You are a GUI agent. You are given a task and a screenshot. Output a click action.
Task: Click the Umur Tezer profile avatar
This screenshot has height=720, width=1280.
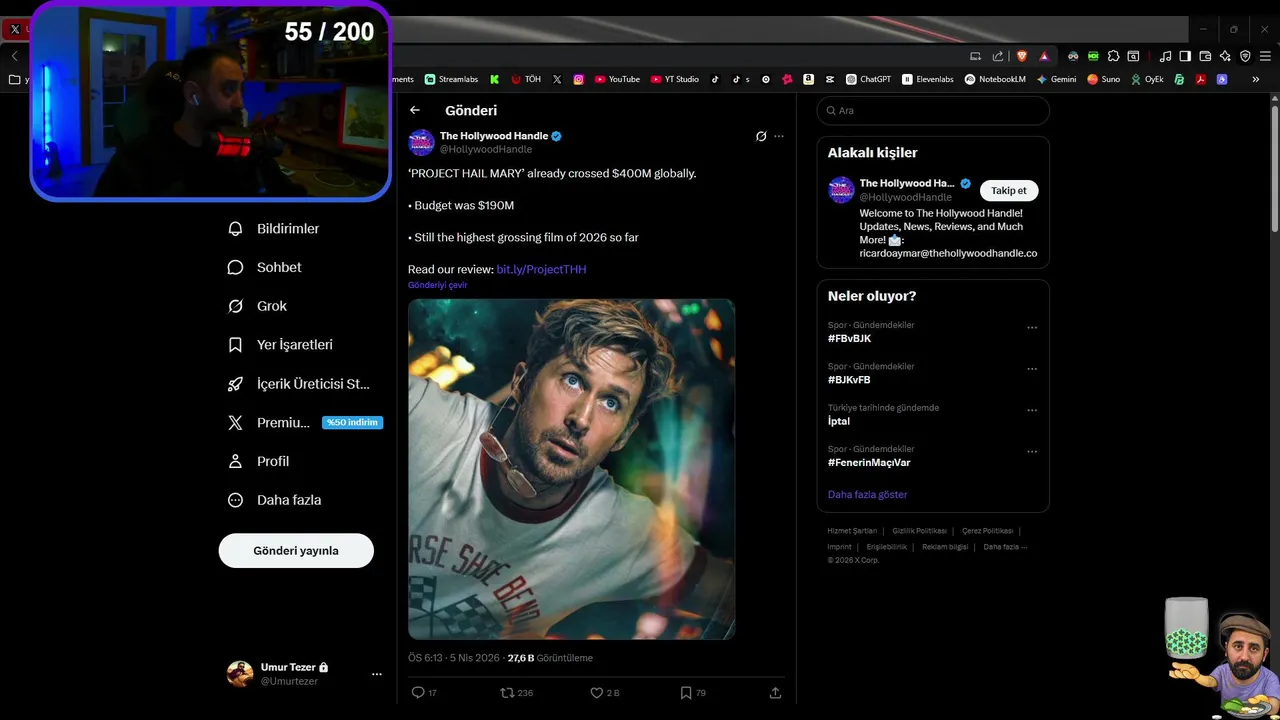(240, 673)
